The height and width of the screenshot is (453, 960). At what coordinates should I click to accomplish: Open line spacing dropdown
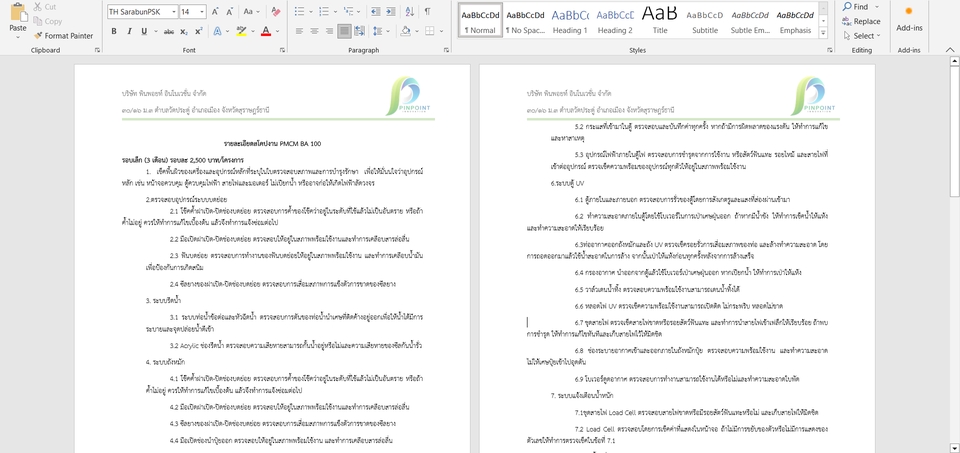(377, 31)
